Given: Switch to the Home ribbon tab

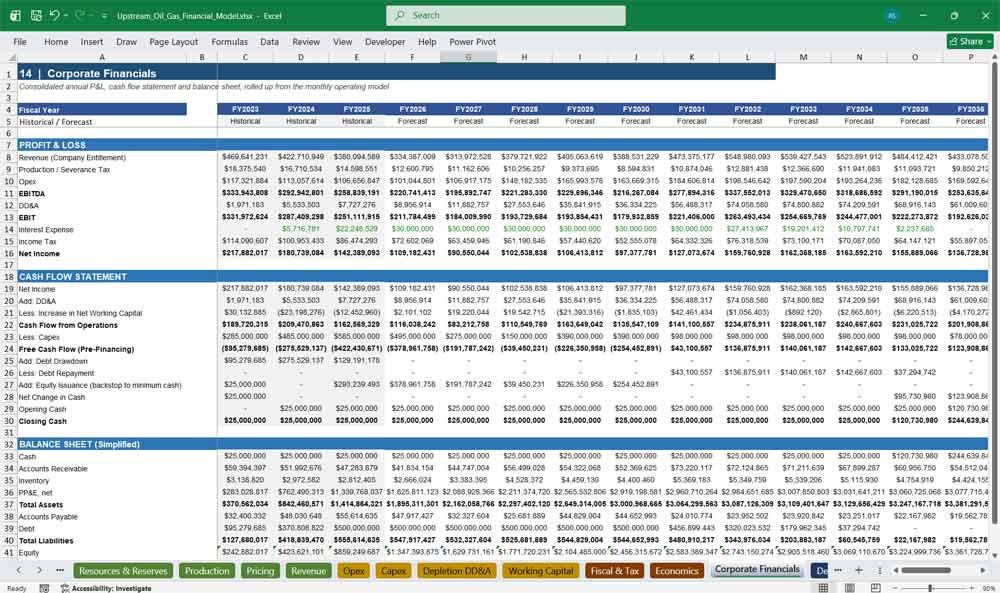Looking at the screenshot, I should click(x=56, y=41).
